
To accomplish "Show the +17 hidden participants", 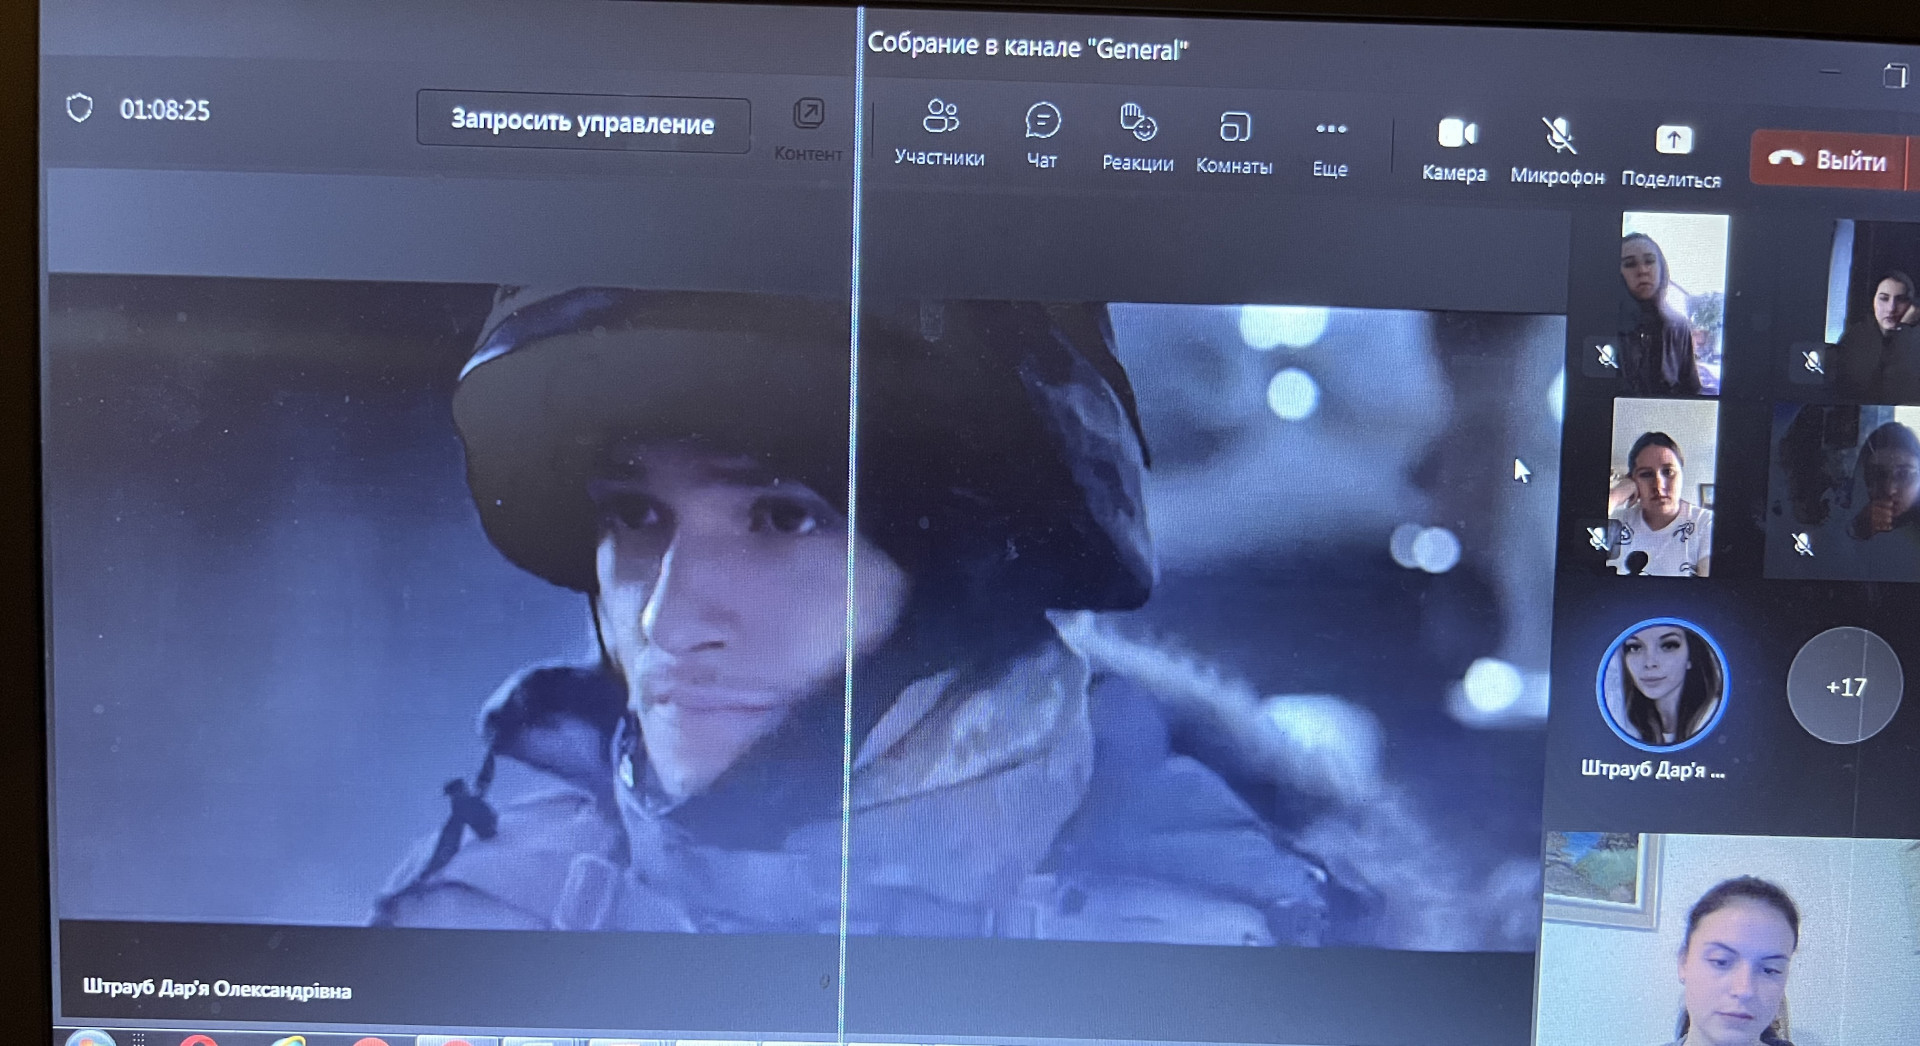I will 1845,686.
